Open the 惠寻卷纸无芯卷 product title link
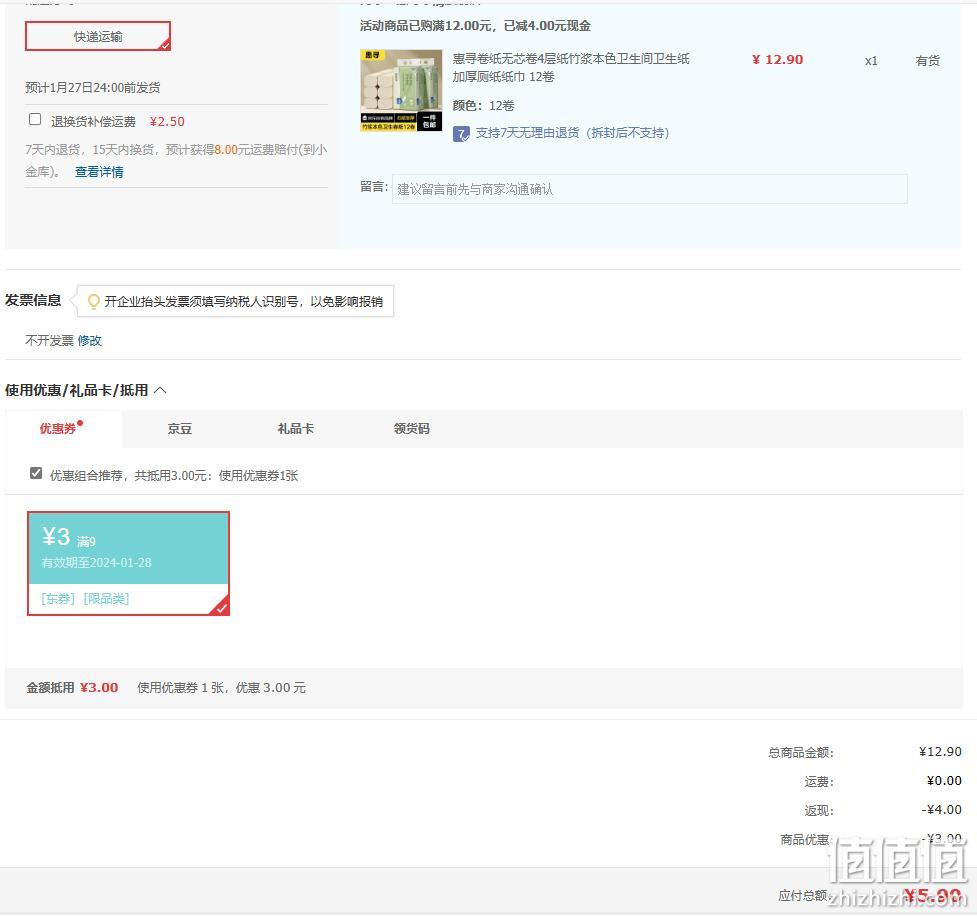977x916 pixels. pyautogui.click(x=571, y=67)
